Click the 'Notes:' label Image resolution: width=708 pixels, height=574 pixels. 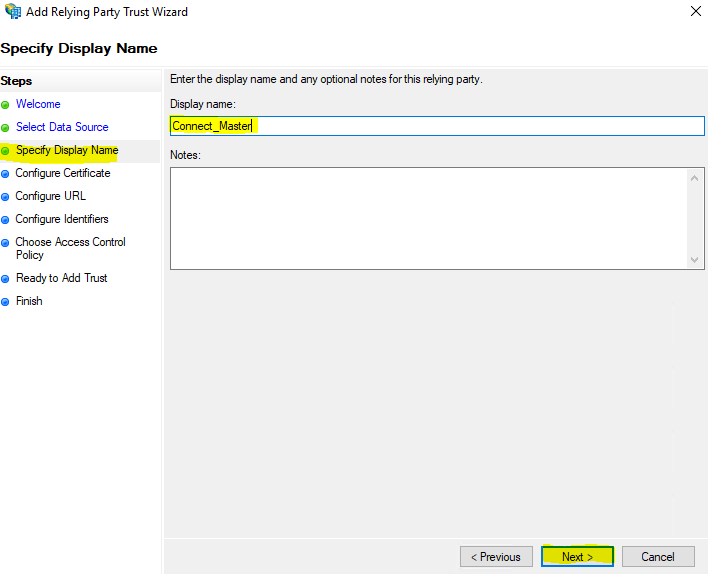185,155
